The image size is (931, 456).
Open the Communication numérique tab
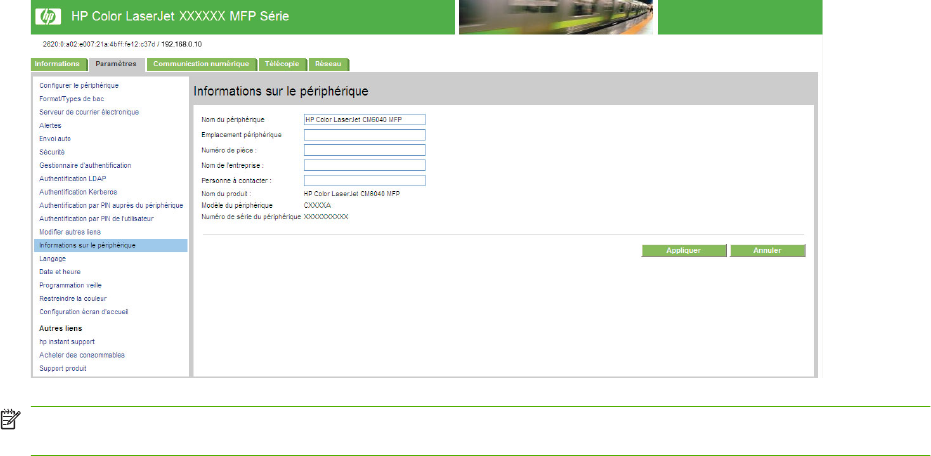[202, 64]
